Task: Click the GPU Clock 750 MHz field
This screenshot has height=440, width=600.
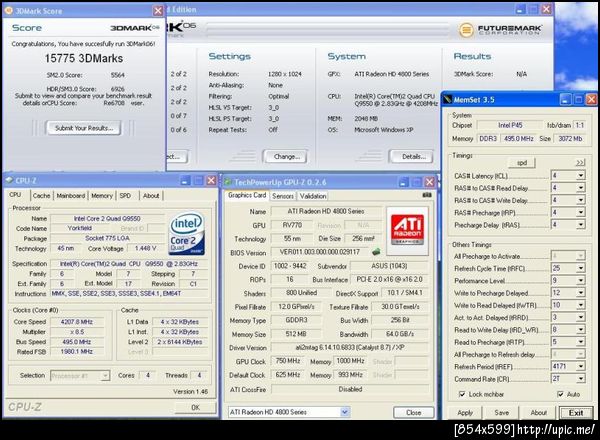Action: pos(288,361)
